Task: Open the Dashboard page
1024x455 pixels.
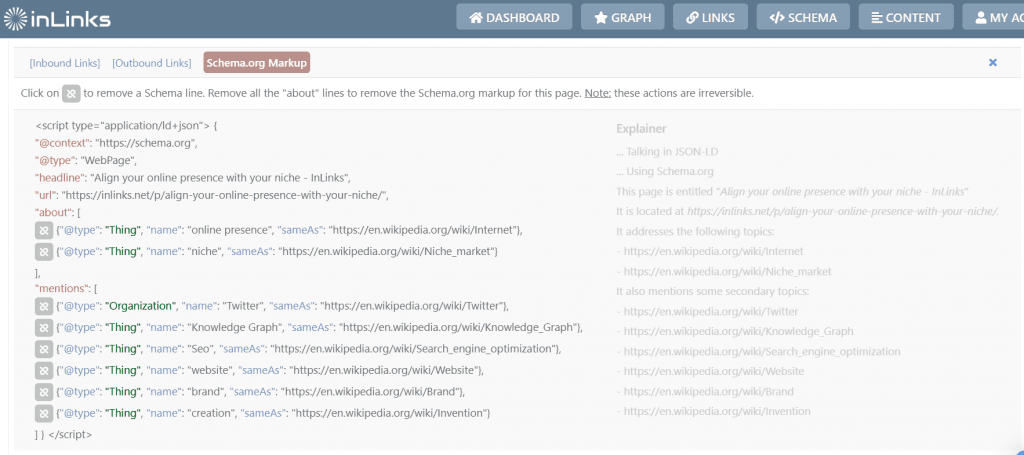Action: (514, 18)
